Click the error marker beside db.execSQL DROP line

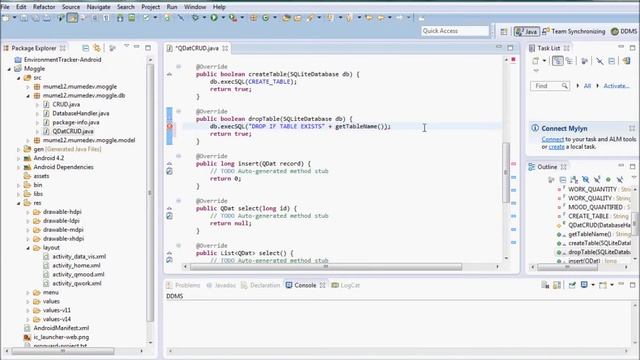[169, 127]
